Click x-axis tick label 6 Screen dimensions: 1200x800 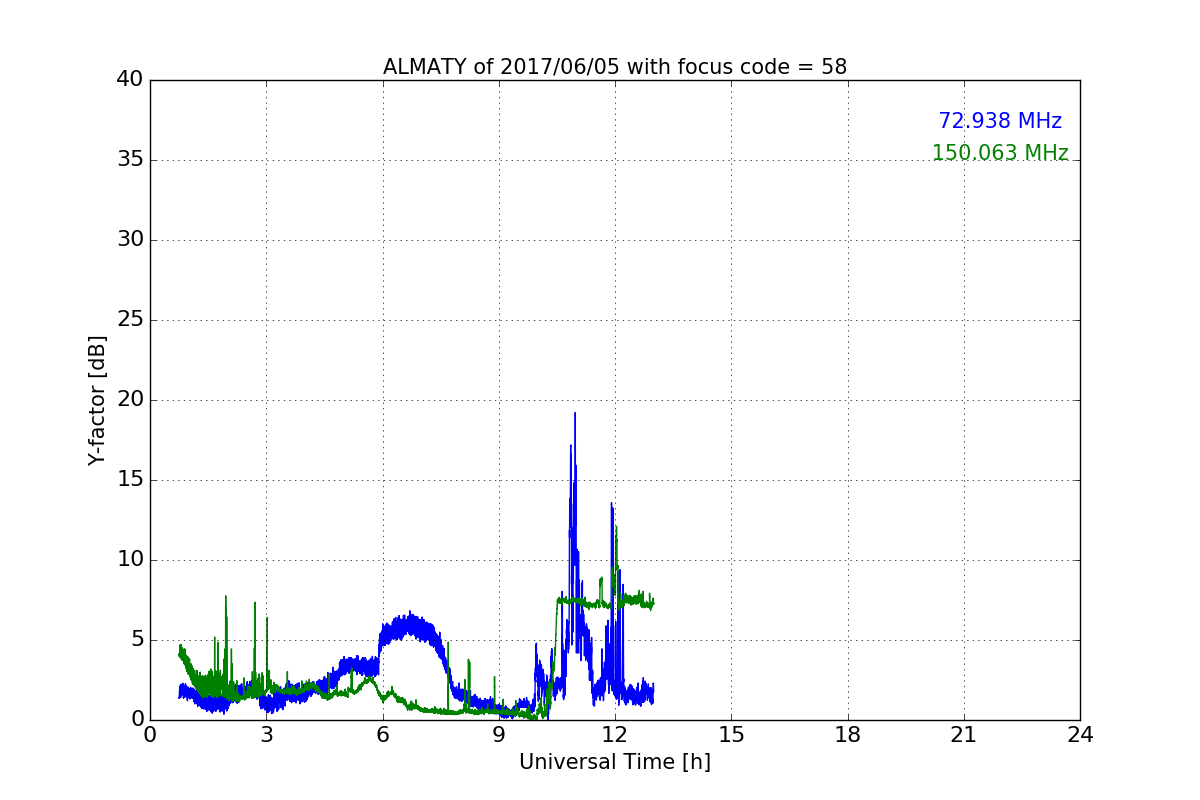[383, 735]
